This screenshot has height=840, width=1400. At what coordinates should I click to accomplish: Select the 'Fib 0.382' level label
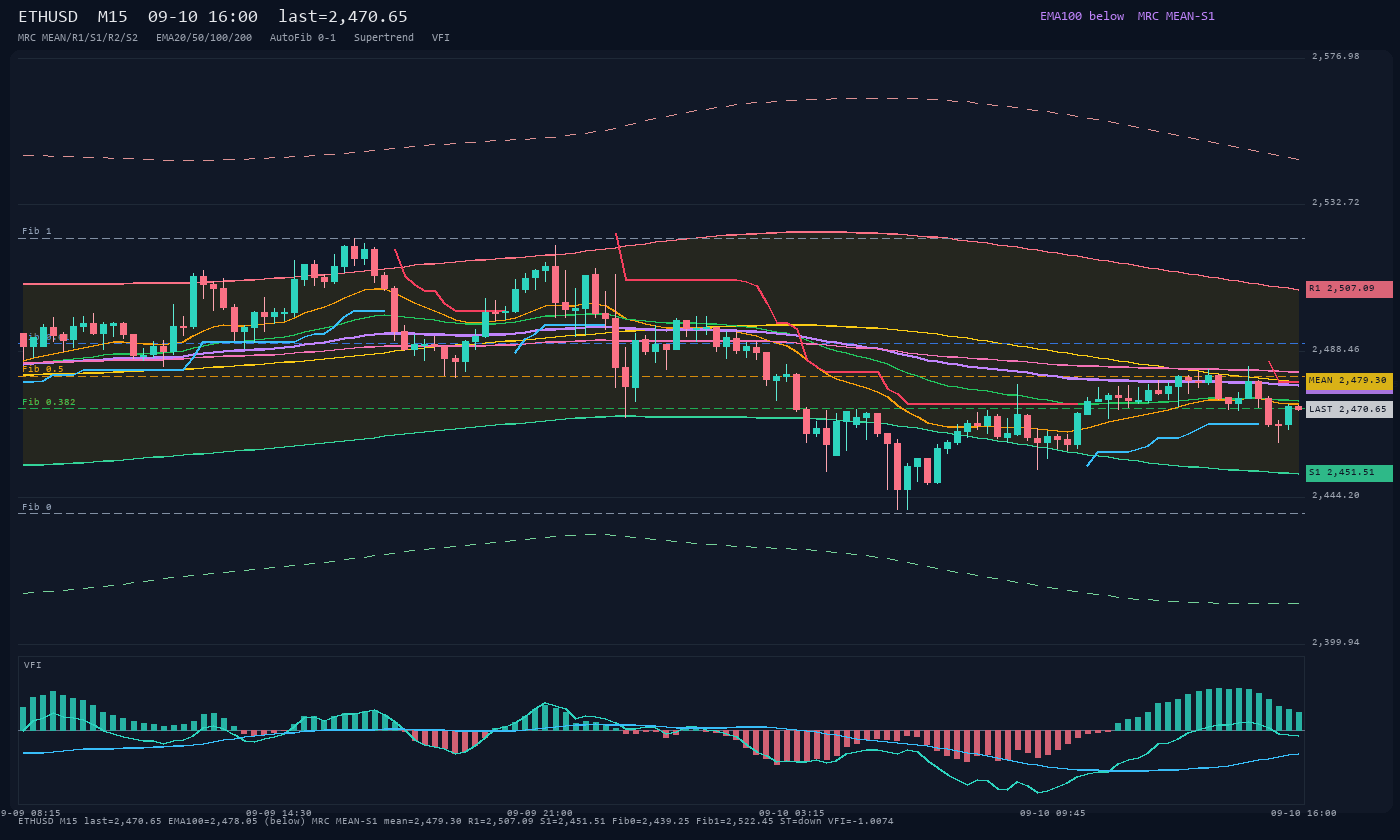[x=49, y=402]
